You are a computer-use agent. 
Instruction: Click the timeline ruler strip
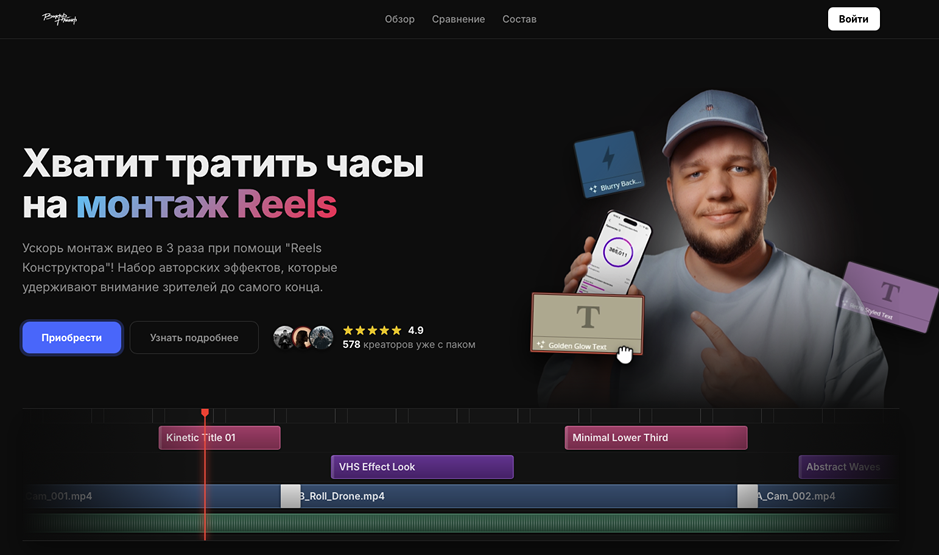point(460,416)
